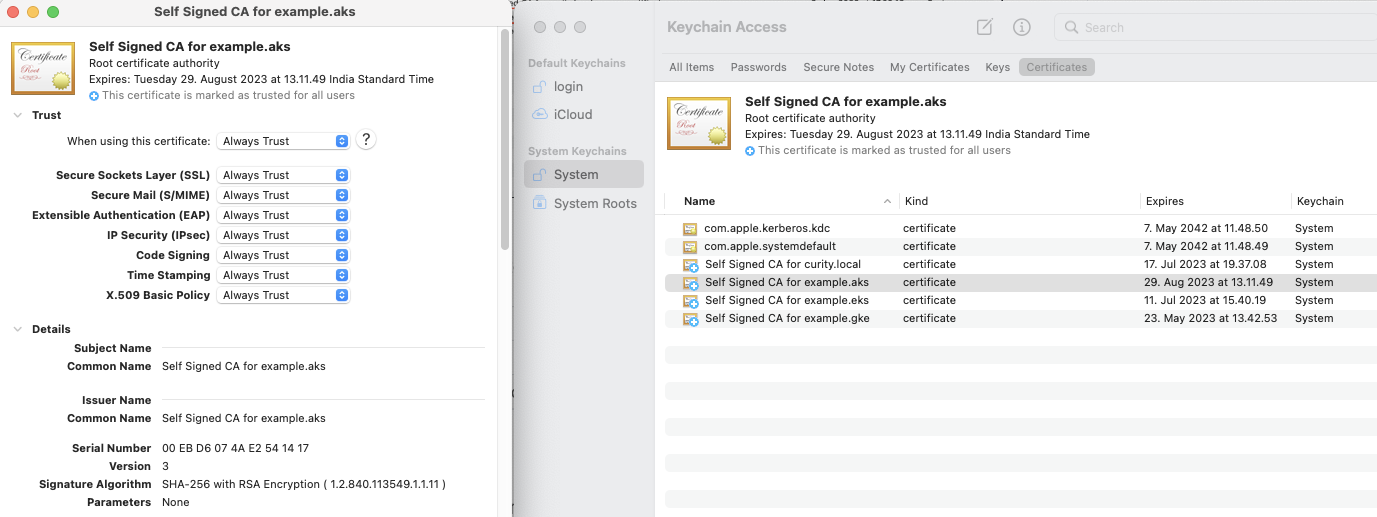Open the Code Signing trust dropdown
The width and height of the screenshot is (1377, 517).
click(284, 255)
